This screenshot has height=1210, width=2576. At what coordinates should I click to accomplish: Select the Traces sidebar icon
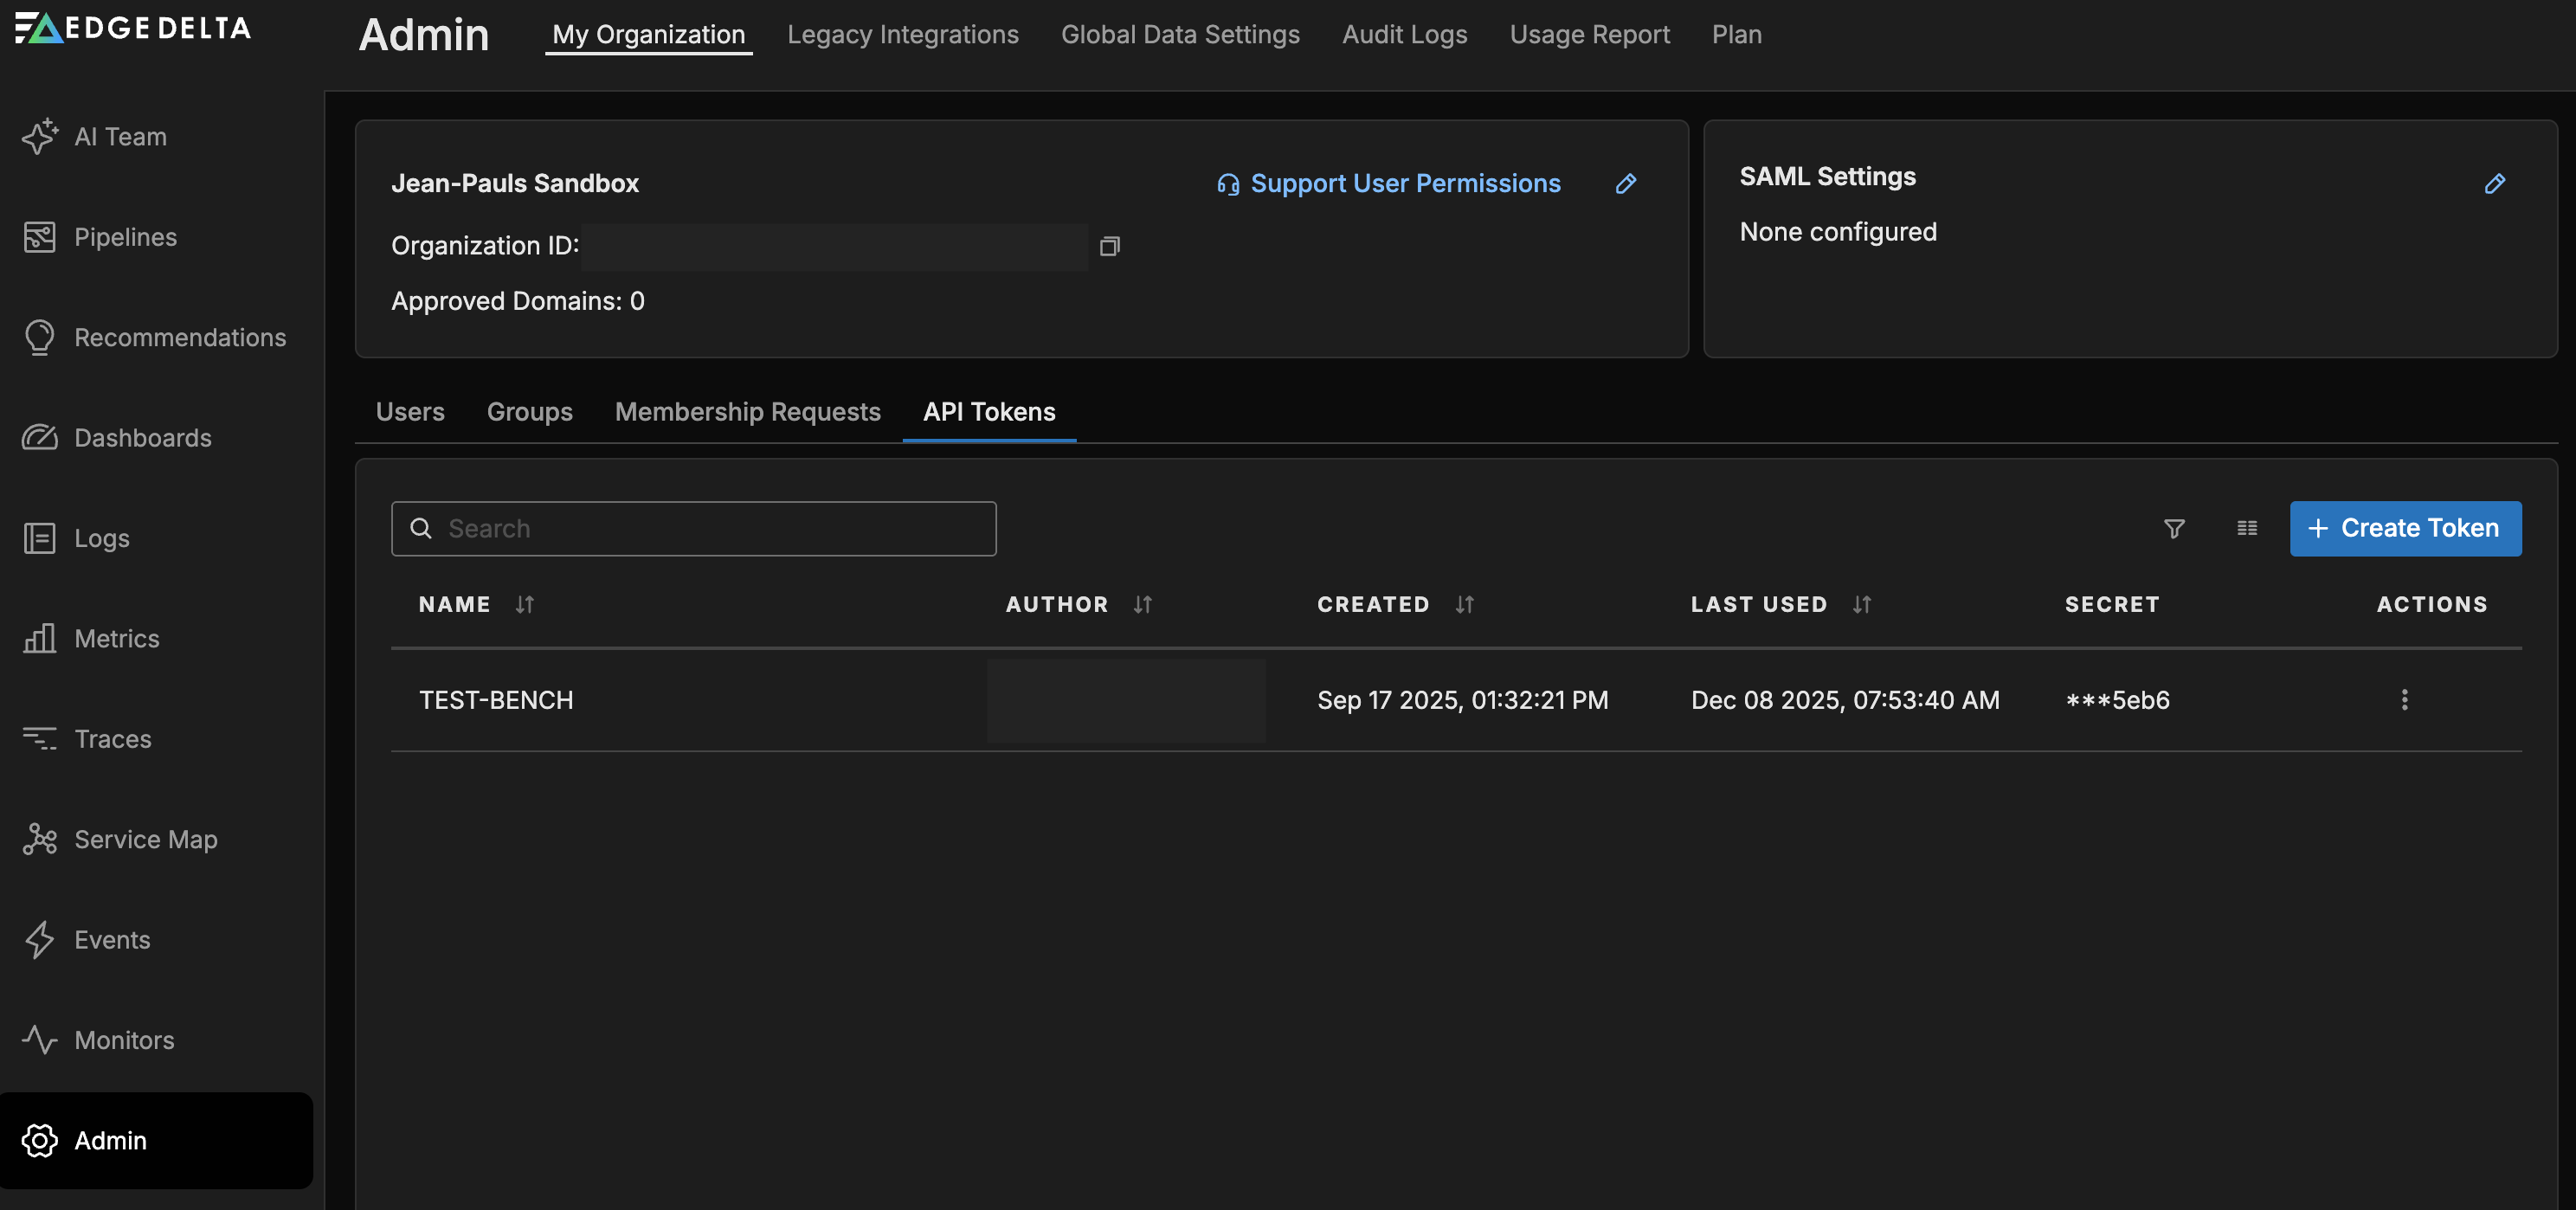(40, 739)
